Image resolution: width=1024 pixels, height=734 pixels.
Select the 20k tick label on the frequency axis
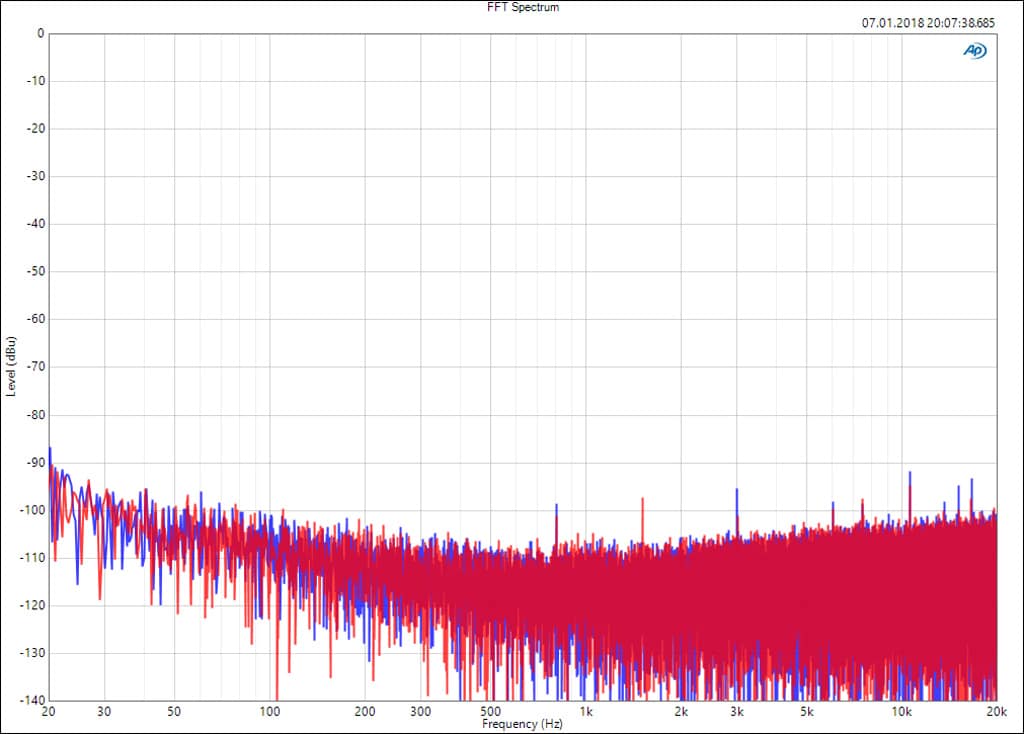pos(996,713)
